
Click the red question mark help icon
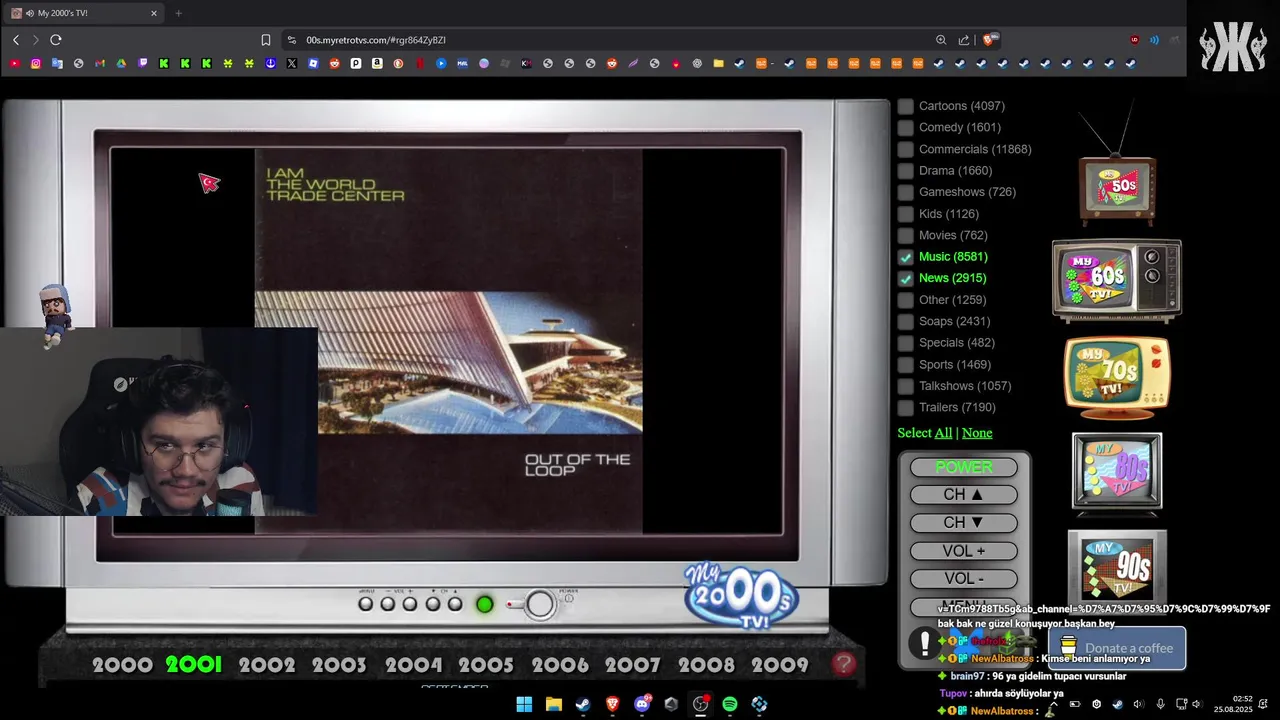[844, 663]
